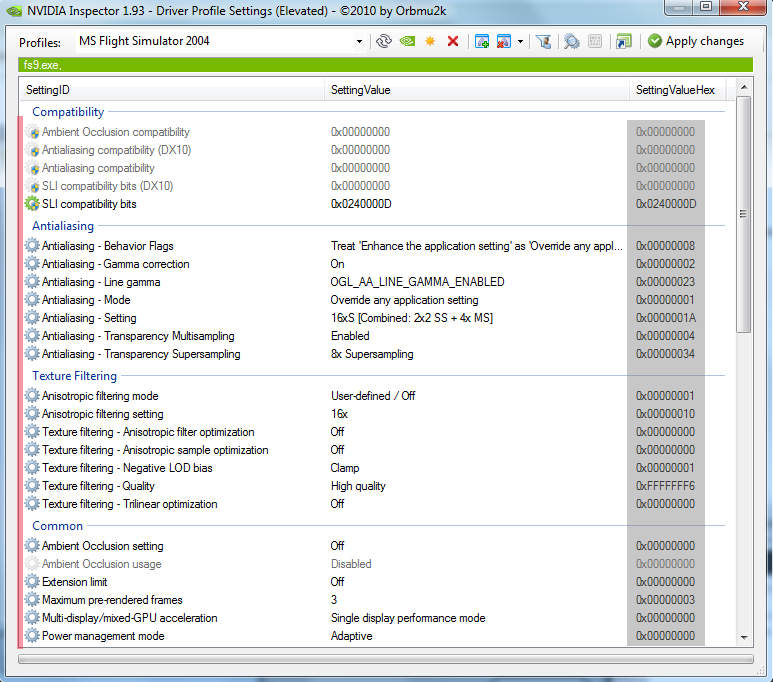This screenshot has width=773, height=682.
Task: Click the Apply changes button
Action: tap(696, 41)
